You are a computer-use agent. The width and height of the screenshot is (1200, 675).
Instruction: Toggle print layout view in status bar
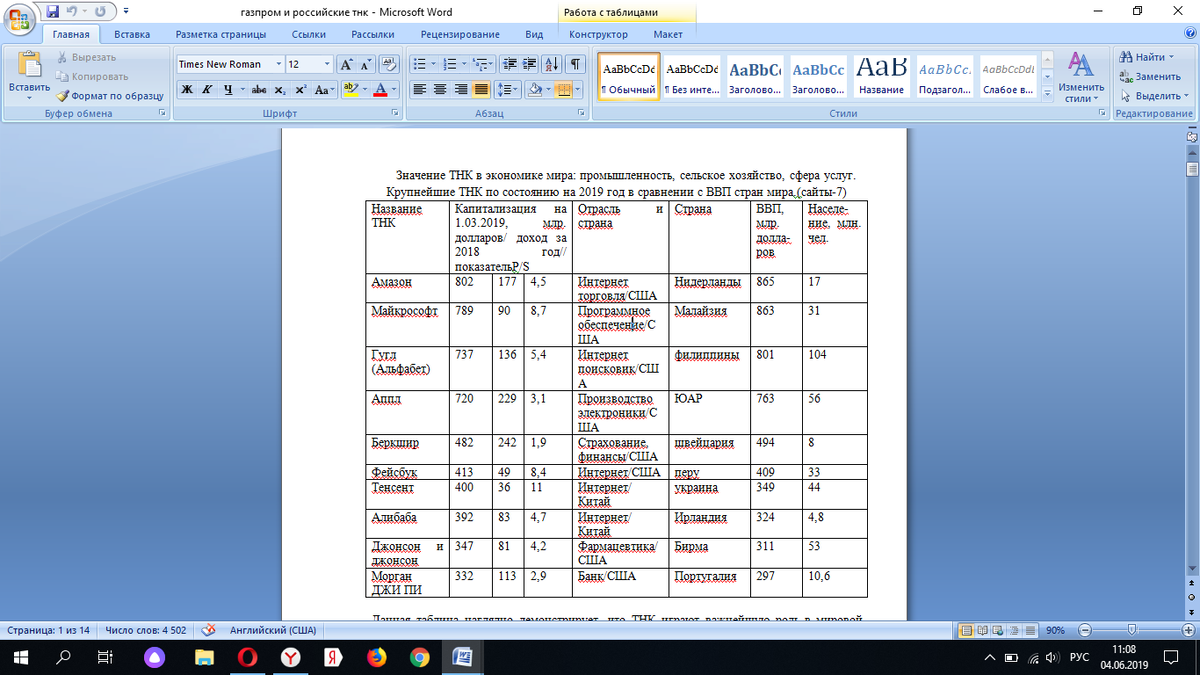pyautogui.click(x=967, y=630)
